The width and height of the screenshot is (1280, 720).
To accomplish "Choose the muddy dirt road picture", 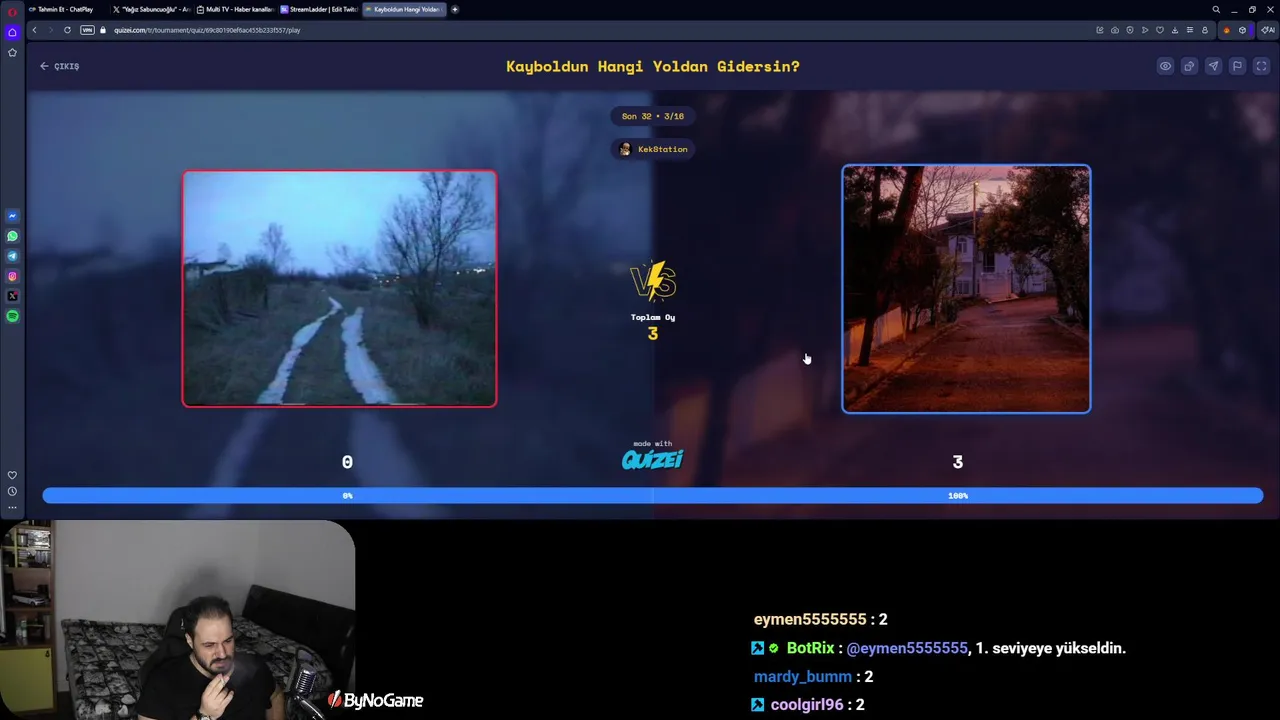I will [339, 289].
